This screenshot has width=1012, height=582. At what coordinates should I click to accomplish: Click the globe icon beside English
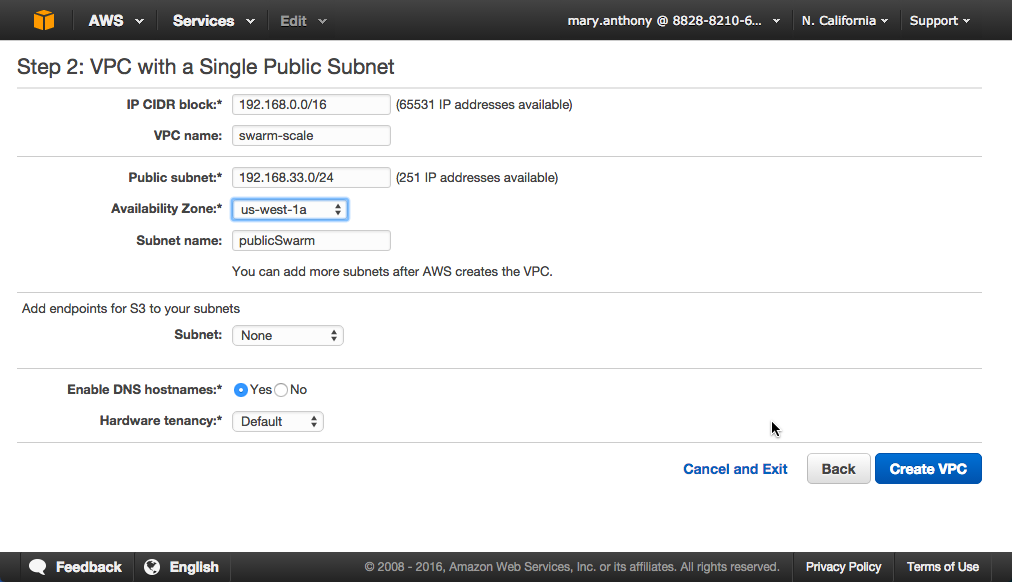pyautogui.click(x=152, y=567)
